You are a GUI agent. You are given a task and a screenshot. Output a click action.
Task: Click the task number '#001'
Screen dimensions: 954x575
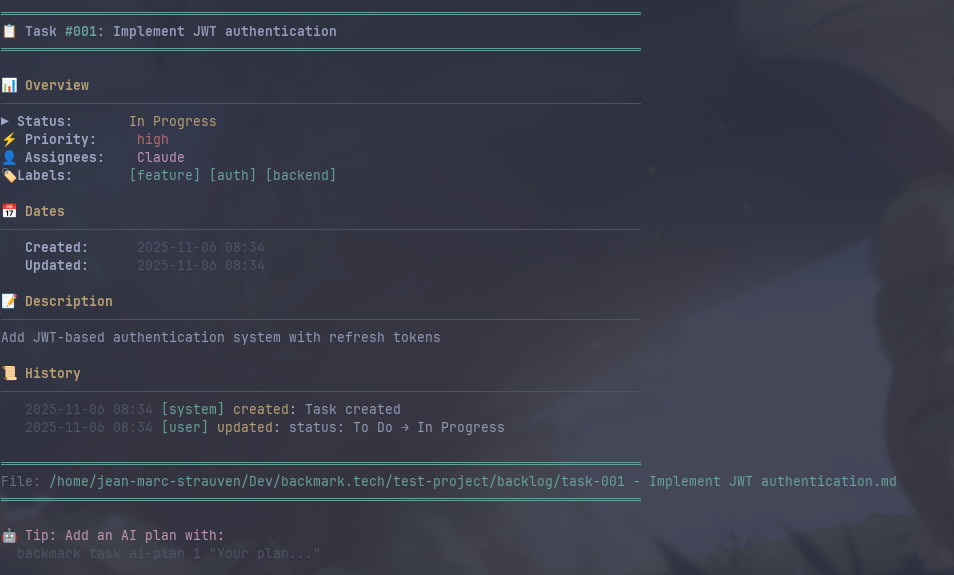(x=80, y=31)
